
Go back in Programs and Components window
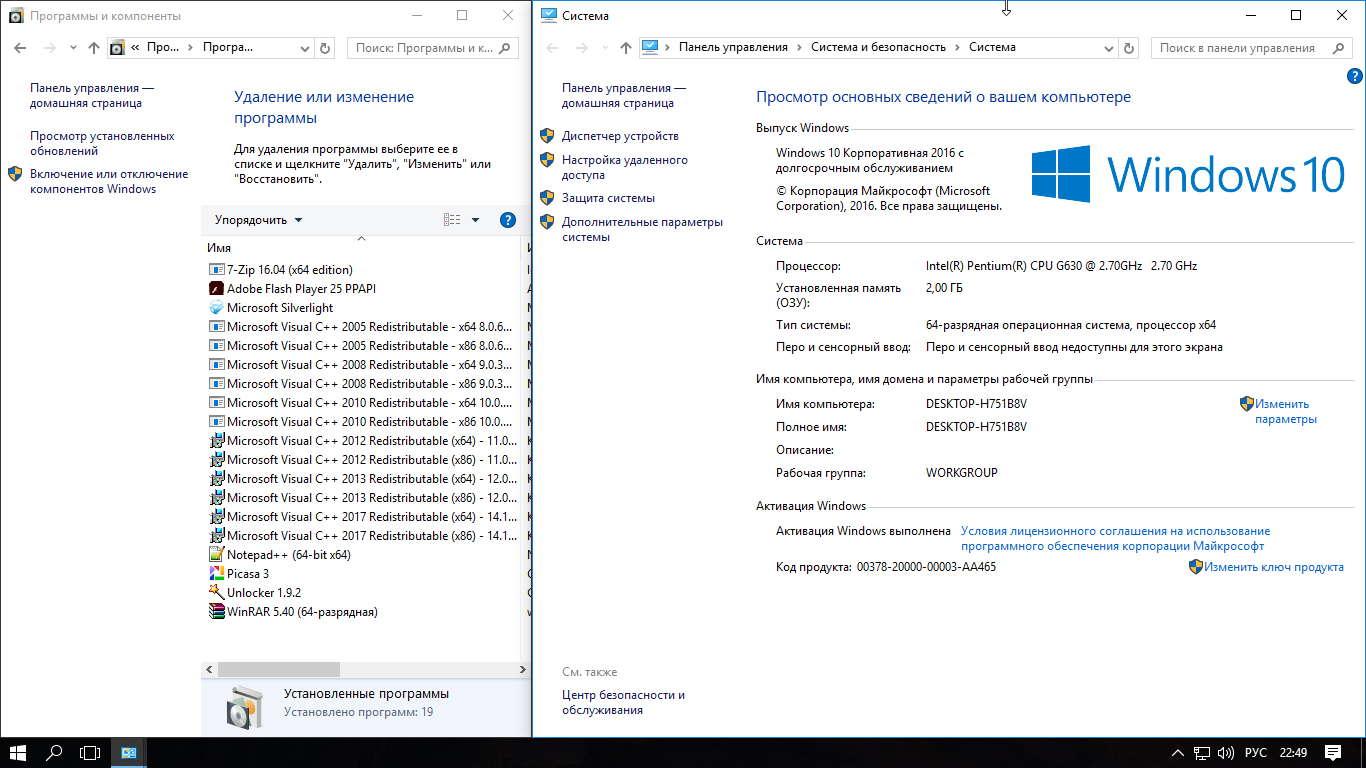(20, 47)
